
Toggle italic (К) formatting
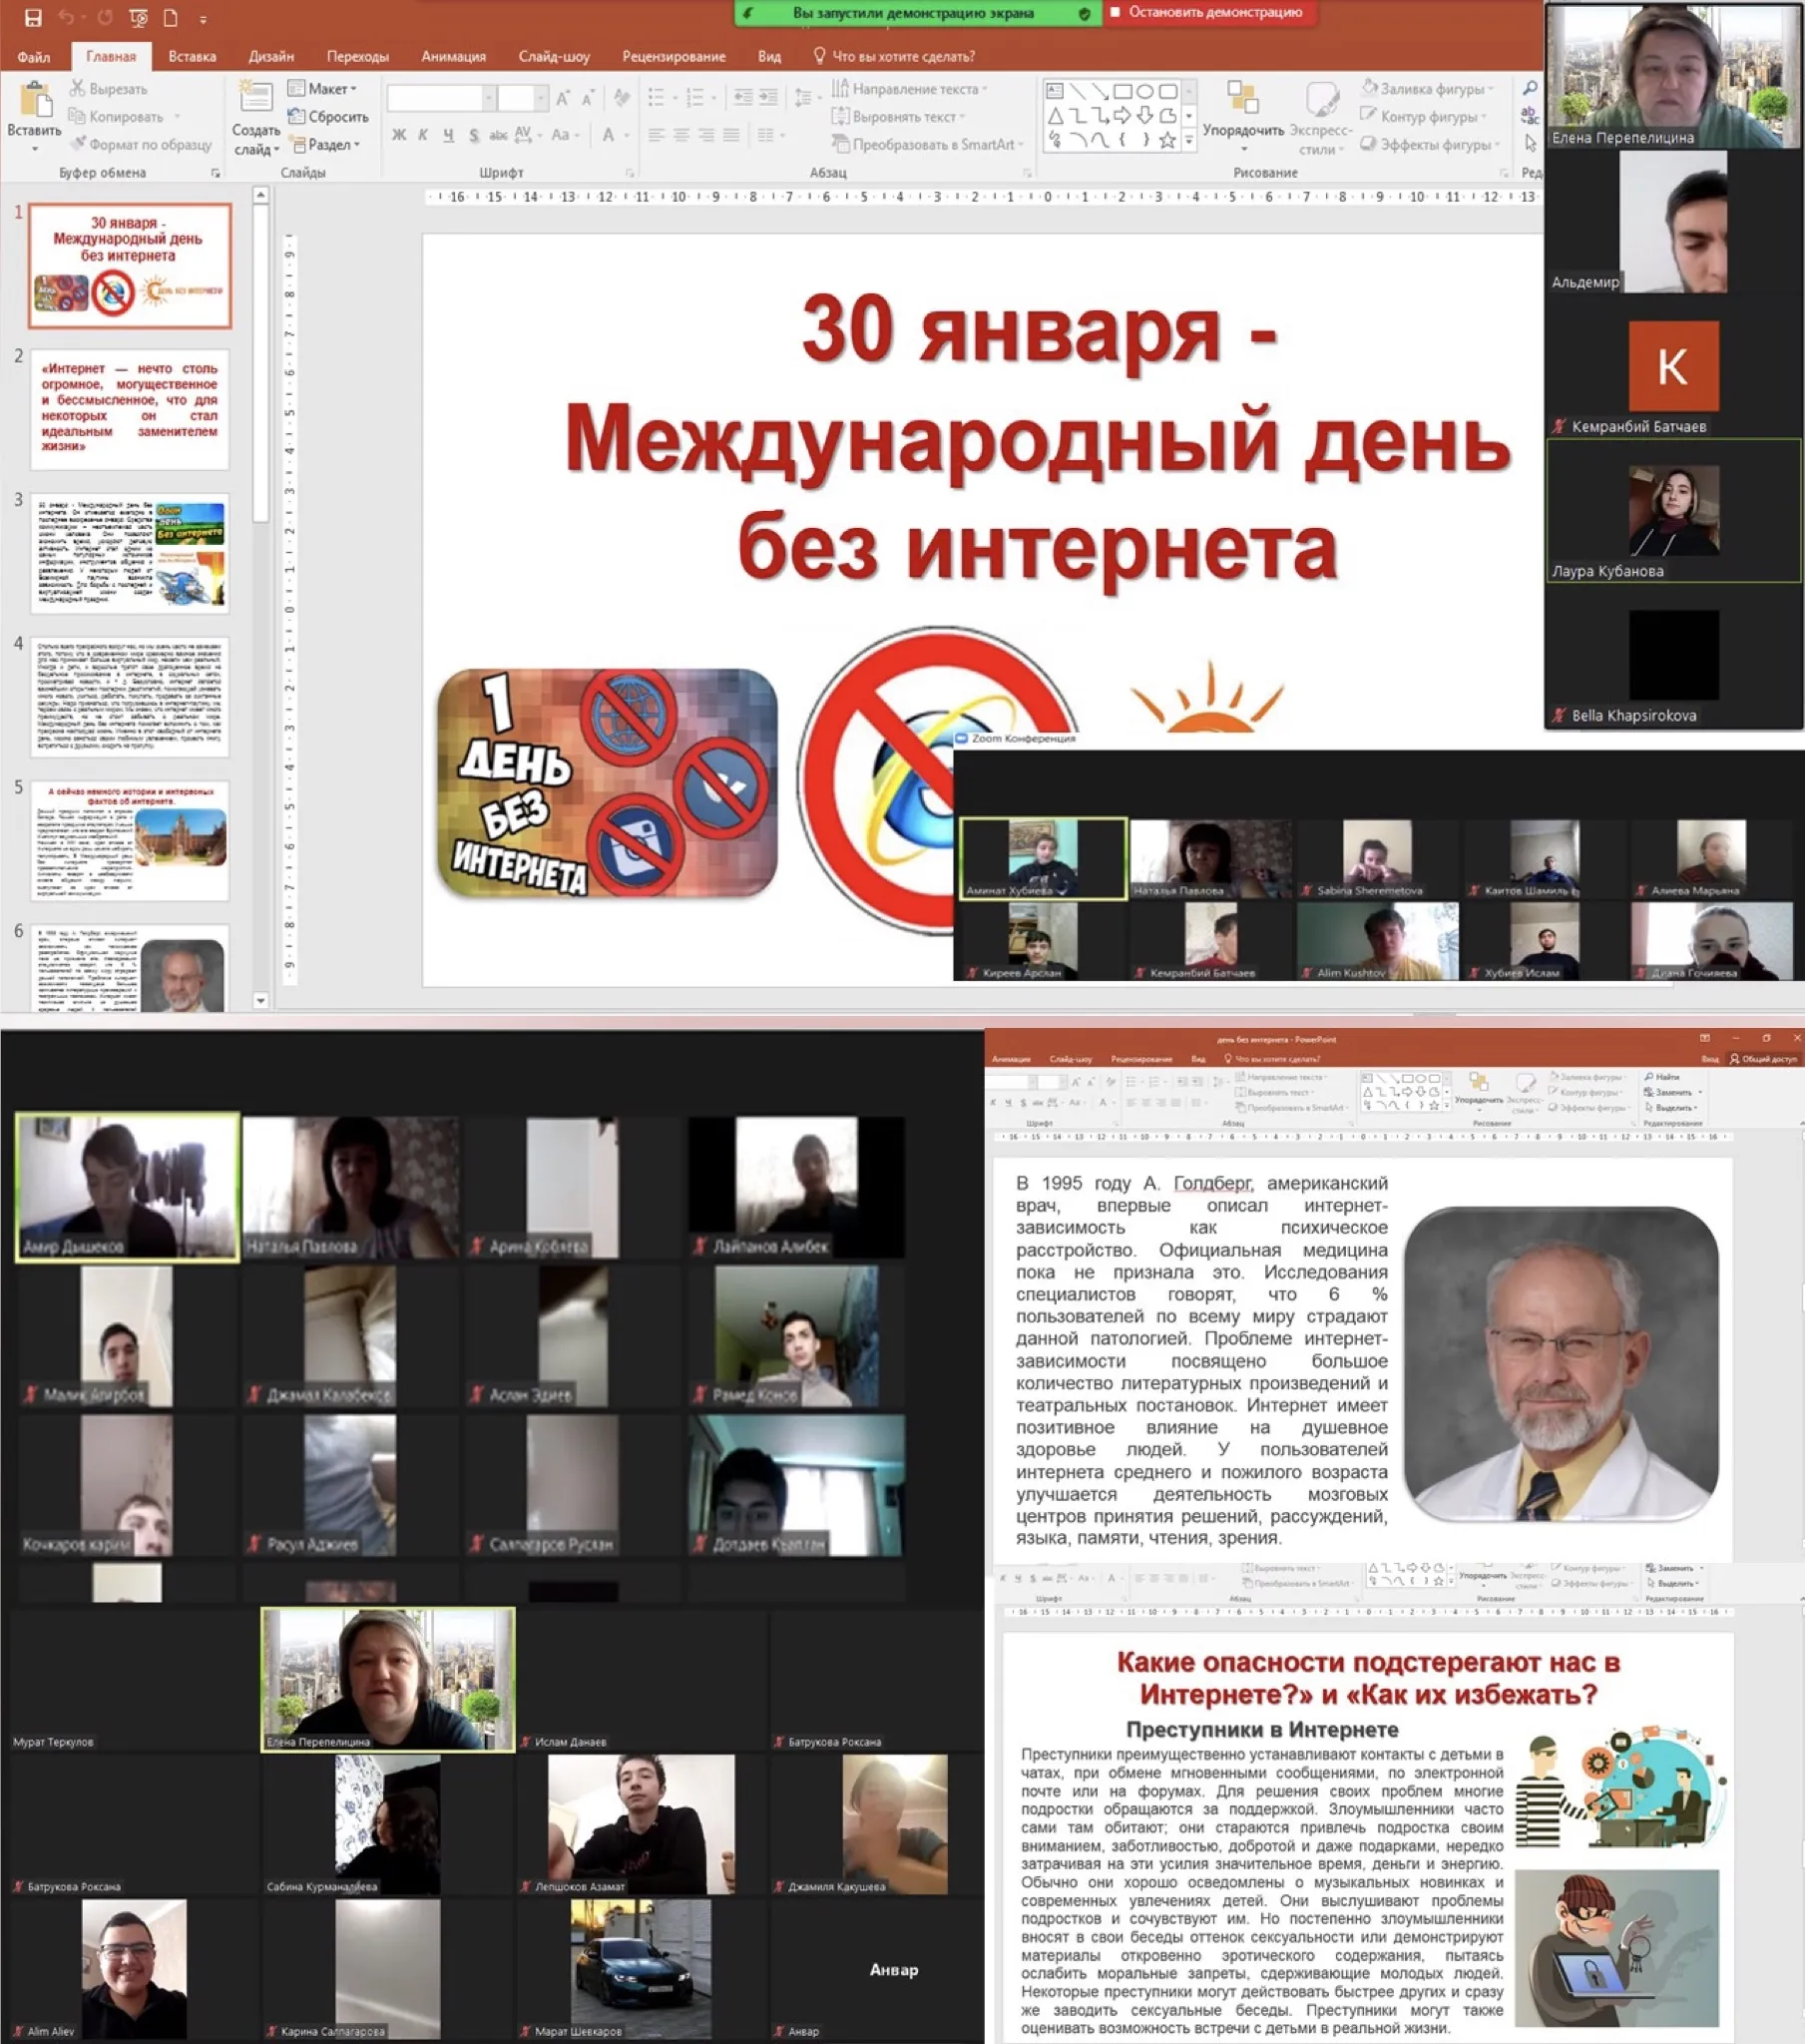pyautogui.click(x=423, y=134)
